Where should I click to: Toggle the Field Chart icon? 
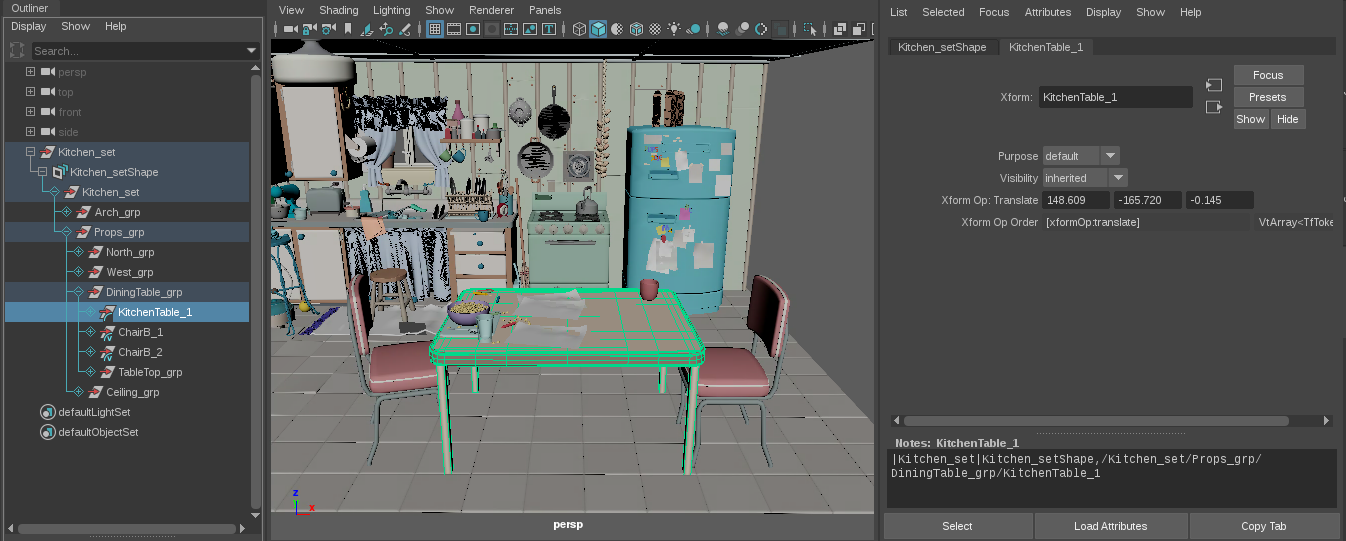click(511, 29)
